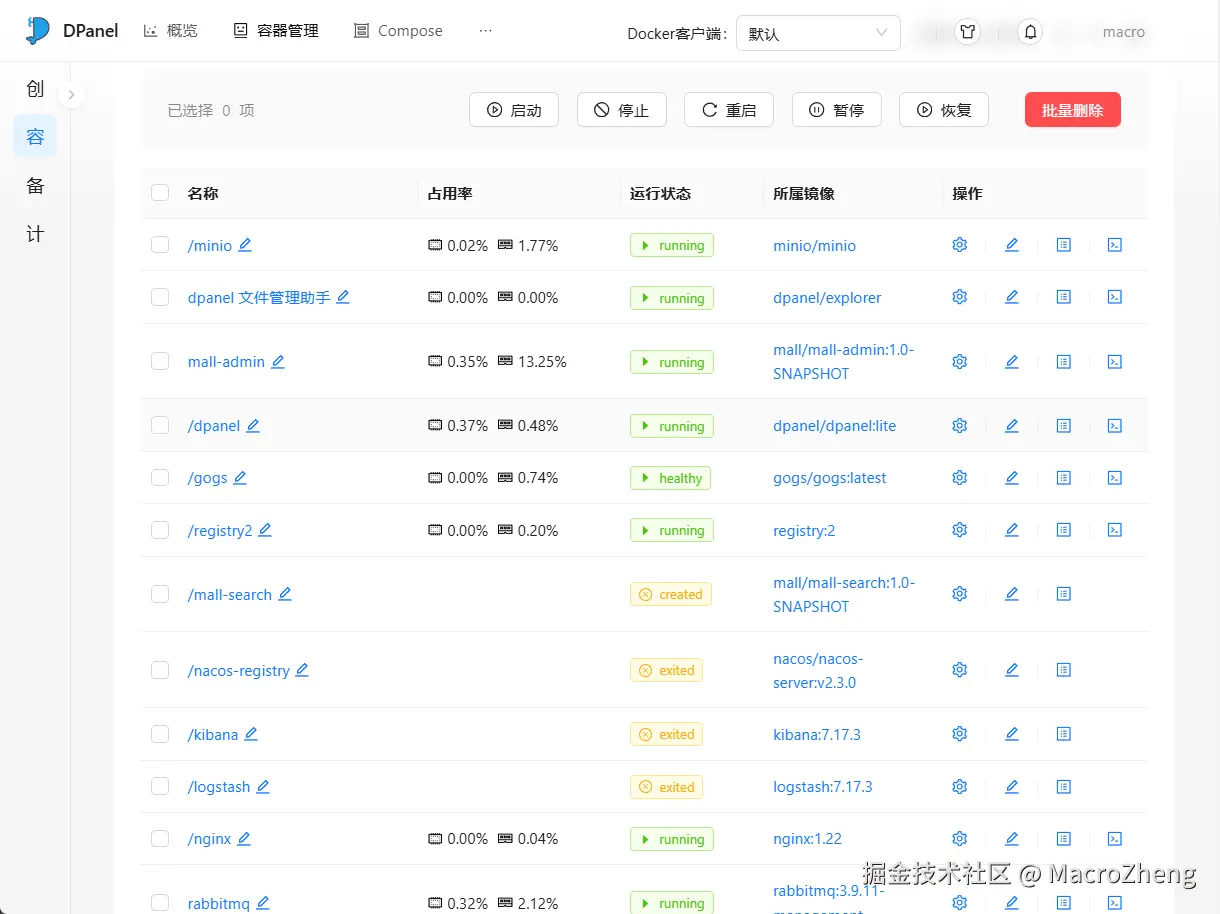This screenshot has width=1220, height=914.
Task: Check the /kibana row checkbox
Action: [160, 734]
